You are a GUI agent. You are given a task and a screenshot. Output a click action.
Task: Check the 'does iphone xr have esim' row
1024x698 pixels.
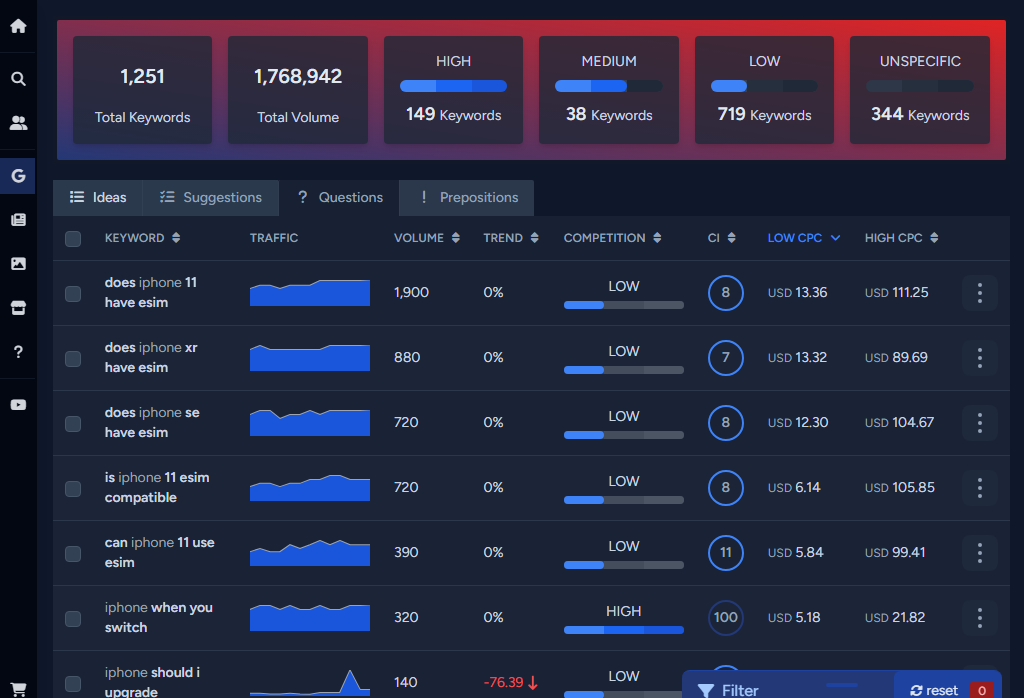[x=73, y=358]
